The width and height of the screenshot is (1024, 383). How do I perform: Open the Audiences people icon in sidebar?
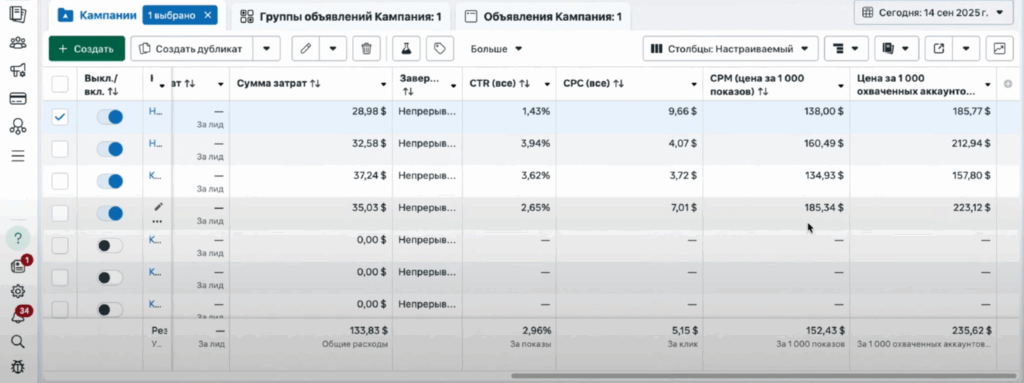tap(18, 43)
